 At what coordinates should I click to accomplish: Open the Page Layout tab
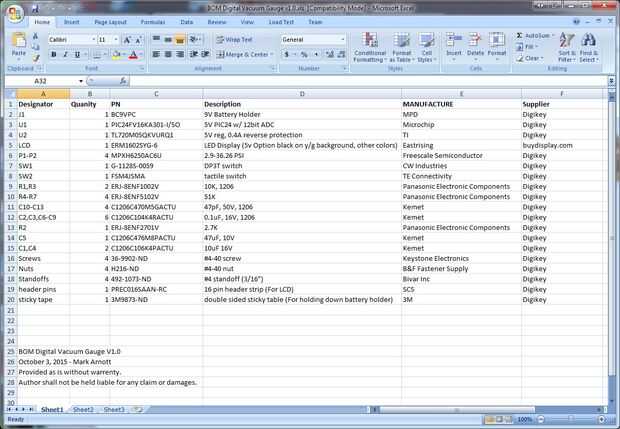(x=111, y=22)
